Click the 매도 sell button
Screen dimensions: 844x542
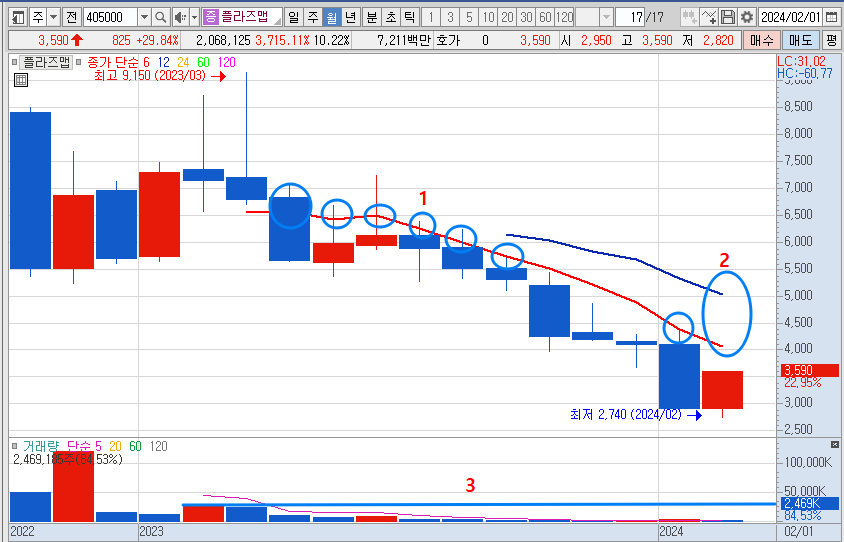tap(800, 40)
